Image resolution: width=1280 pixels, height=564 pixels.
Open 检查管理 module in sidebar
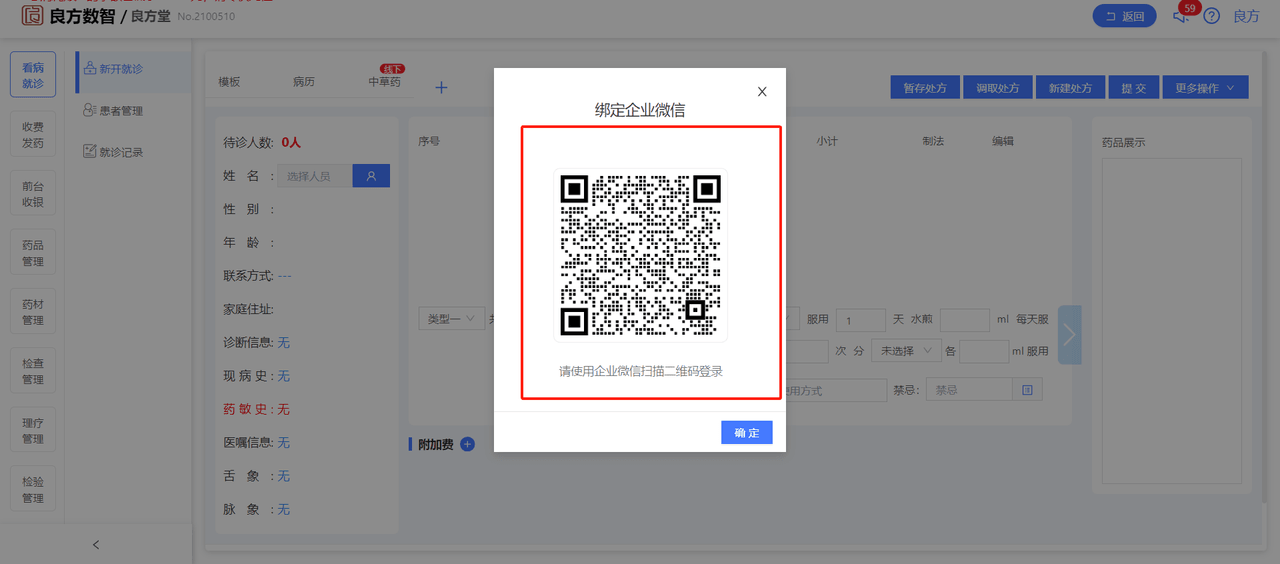(x=33, y=370)
